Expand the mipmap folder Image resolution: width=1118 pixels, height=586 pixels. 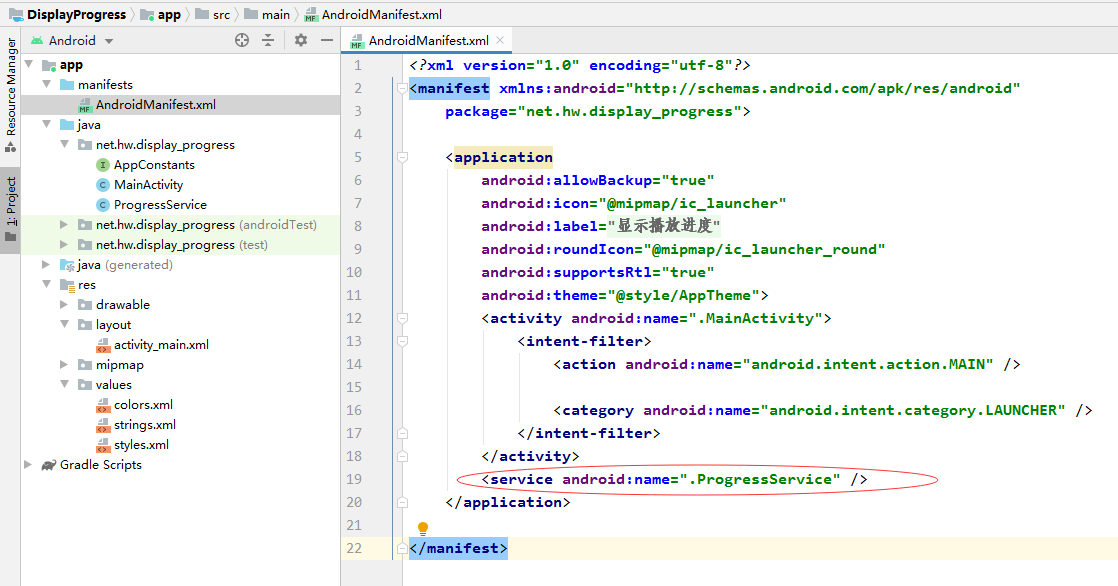(x=65, y=364)
